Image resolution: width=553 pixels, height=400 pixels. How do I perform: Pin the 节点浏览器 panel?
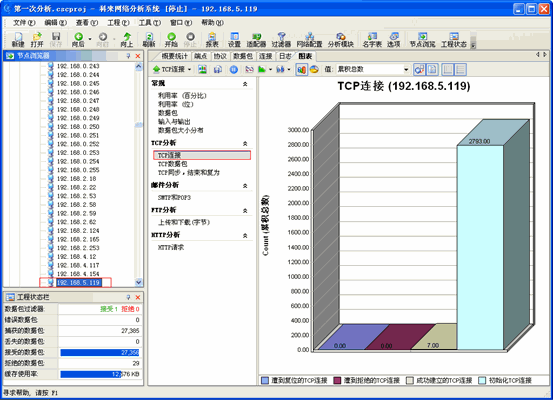click(128, 56)
